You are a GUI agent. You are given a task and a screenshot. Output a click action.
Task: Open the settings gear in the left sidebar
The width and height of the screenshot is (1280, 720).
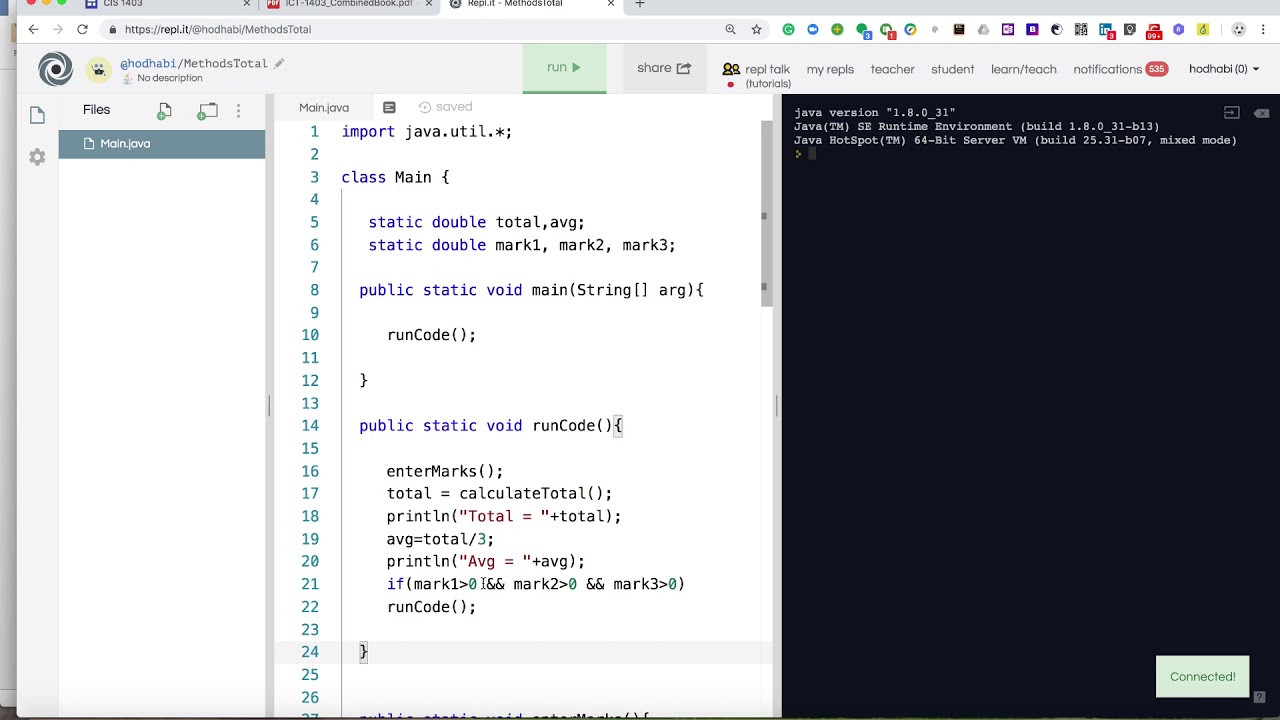(37, 157)
